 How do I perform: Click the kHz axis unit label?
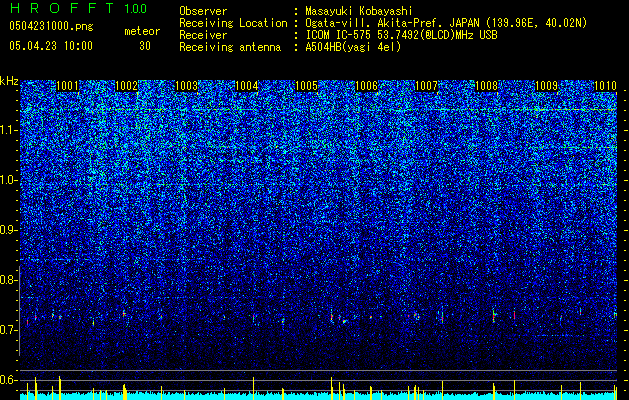[x=9, y=81]
